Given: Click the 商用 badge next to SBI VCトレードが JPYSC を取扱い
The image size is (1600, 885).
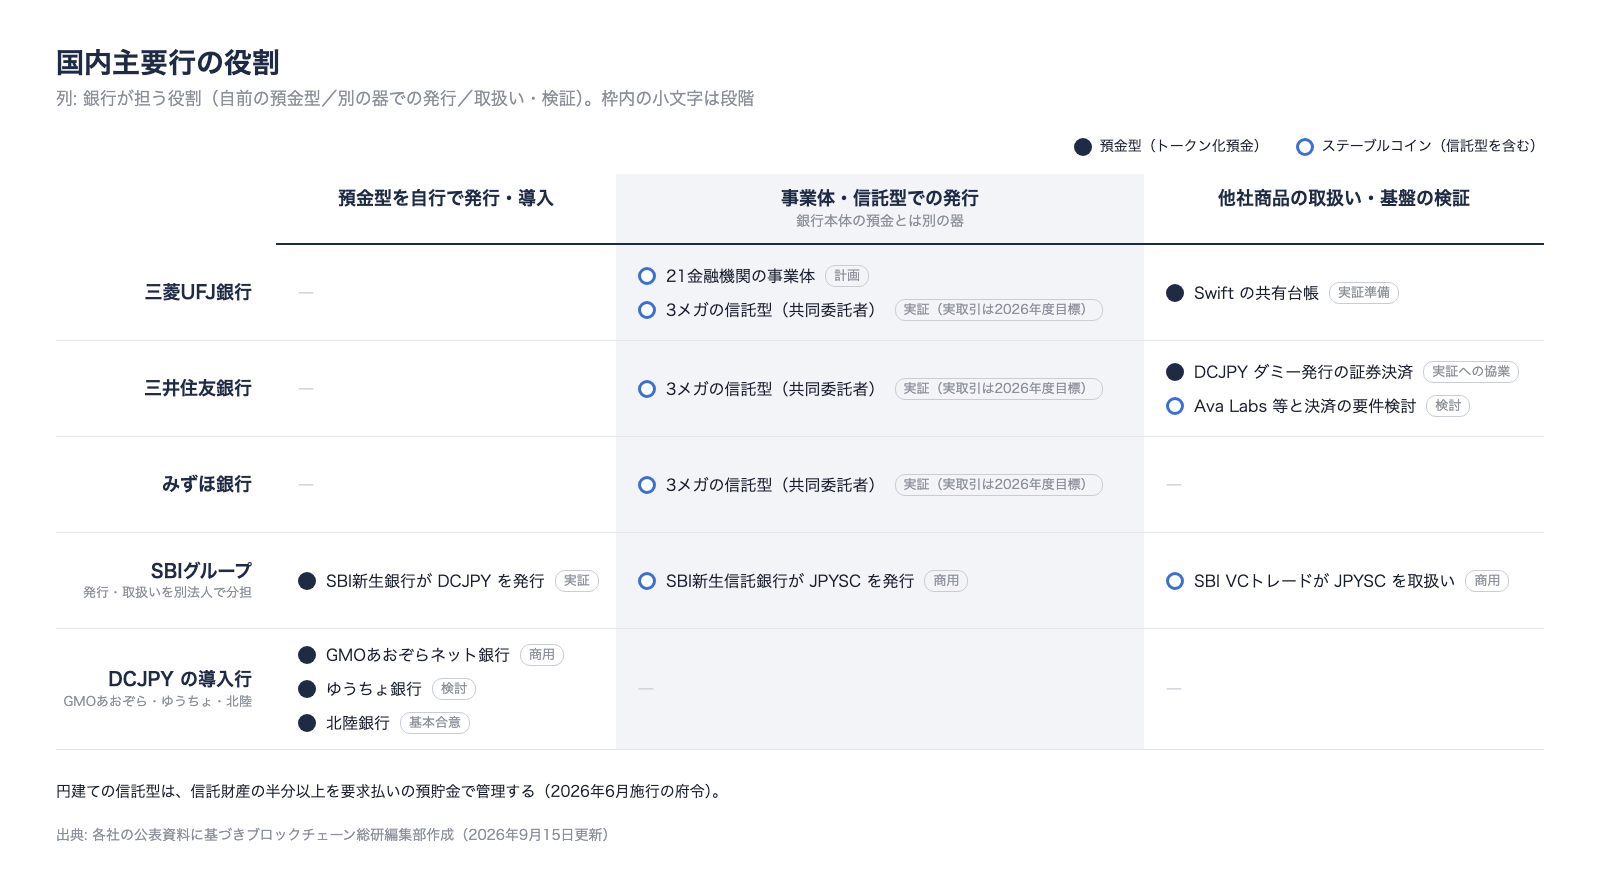Looking at the screenshot, I should (x=1487, y=581).
